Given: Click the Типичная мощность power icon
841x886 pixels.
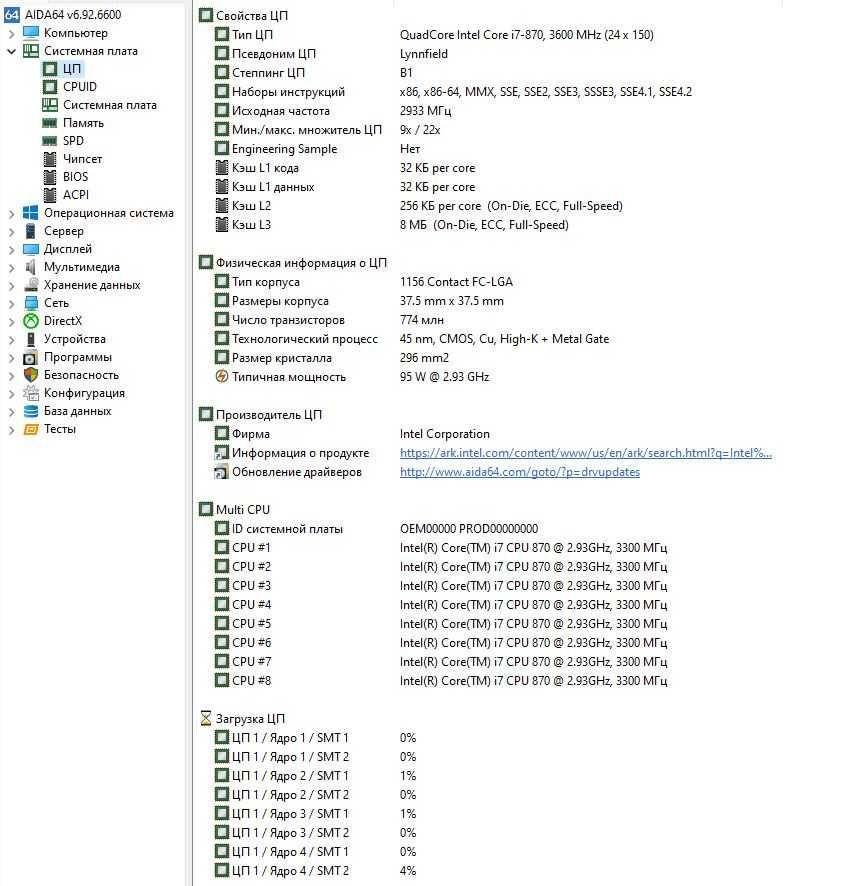Looking at the screenshot, I should 222,376.
